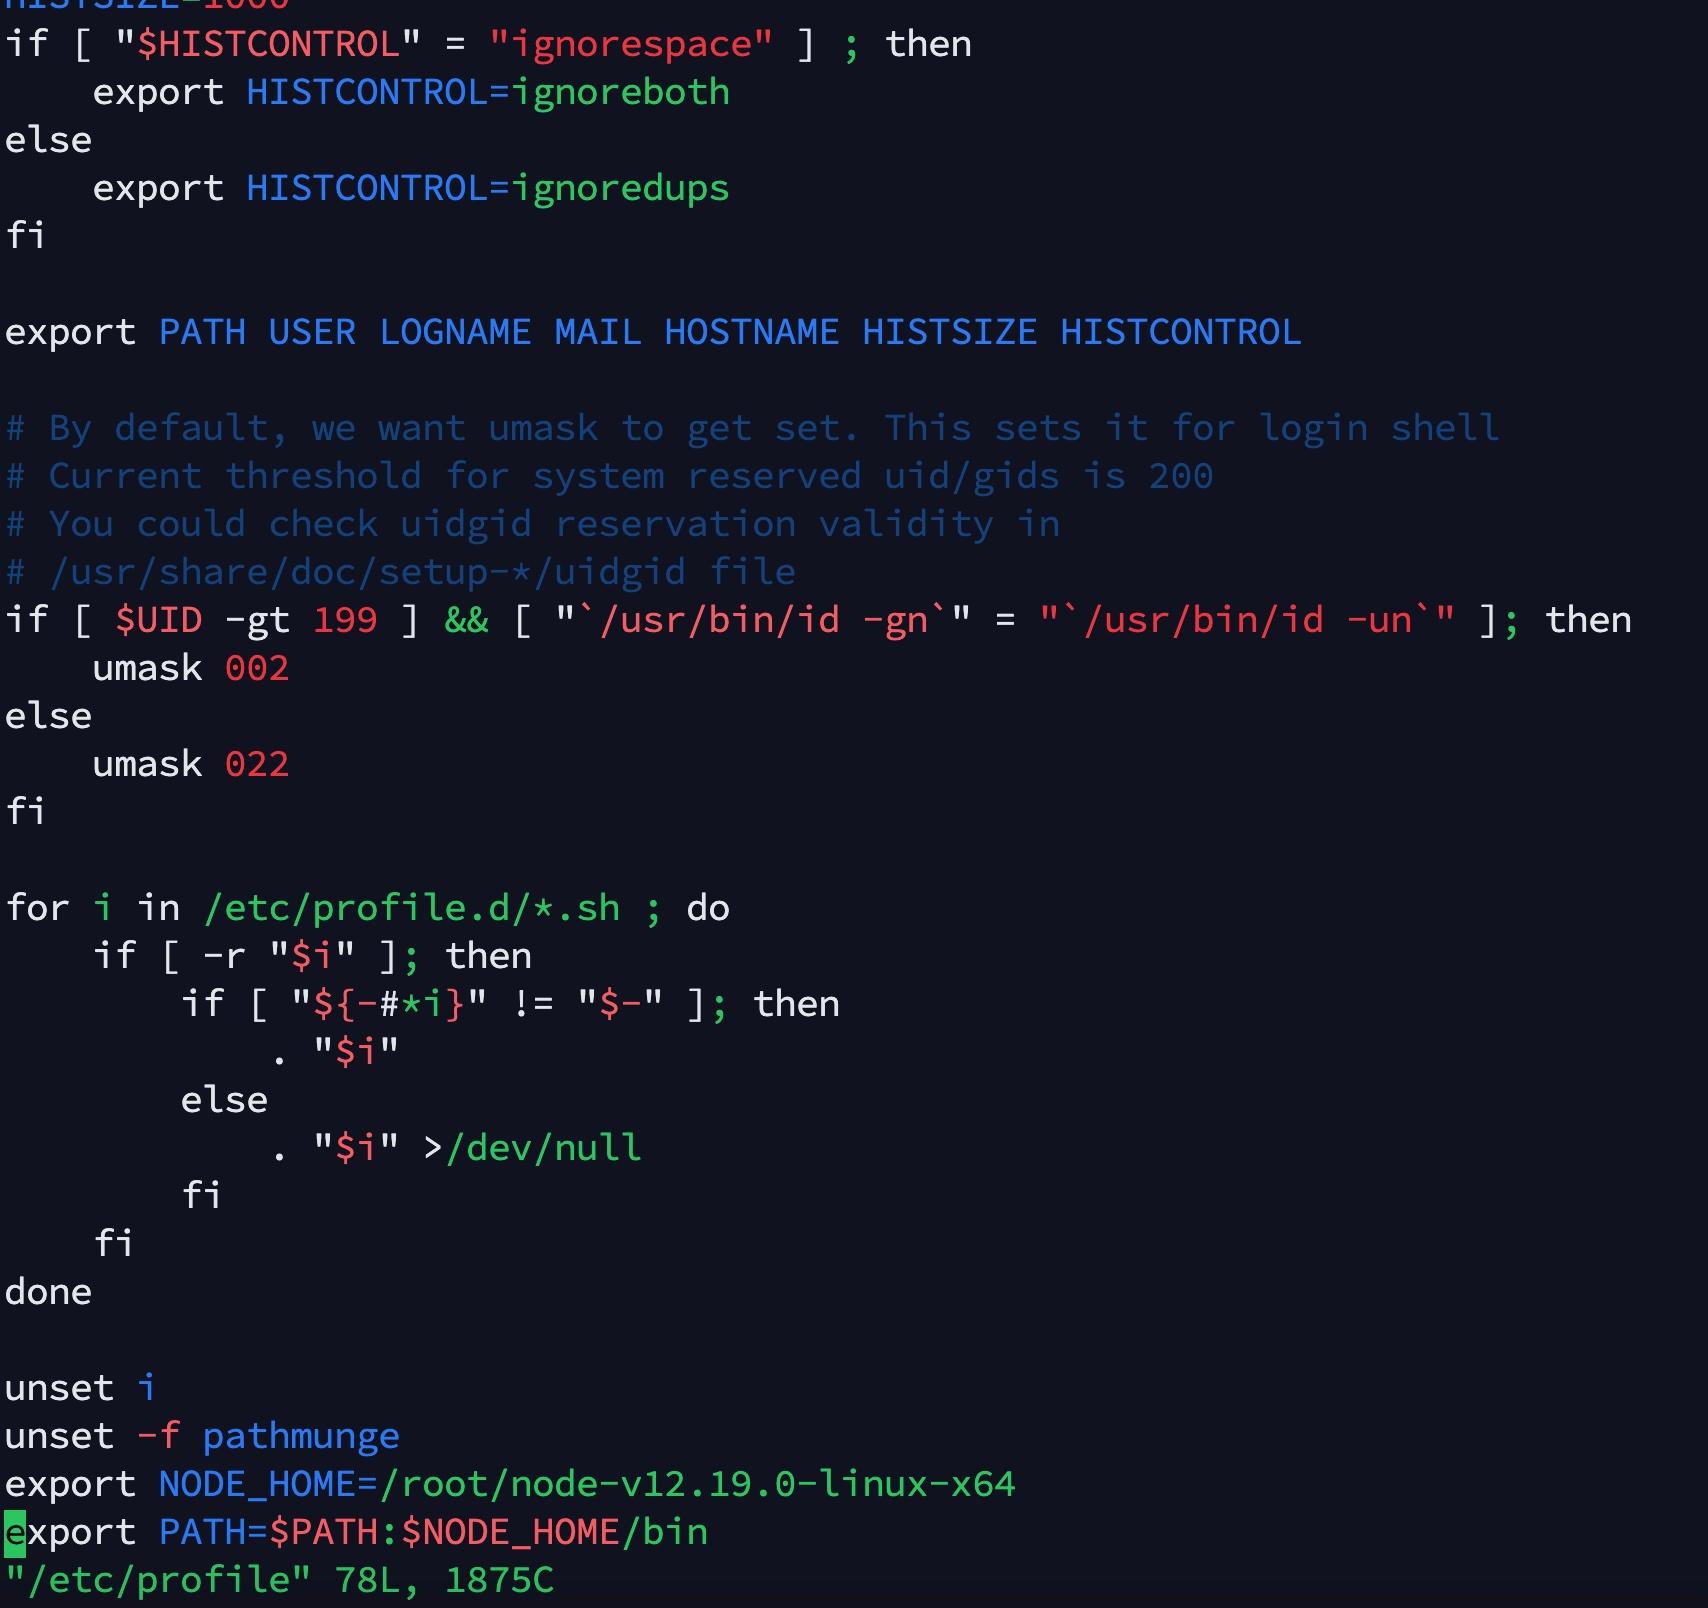Viewport: 1708px width, 1608px height.
Task: Click pathmunge in unset -f line
Action: [301, 1436]
